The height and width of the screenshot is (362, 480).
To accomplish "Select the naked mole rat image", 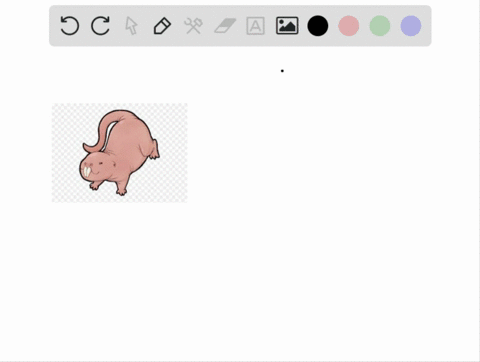I will coord(120,153).
